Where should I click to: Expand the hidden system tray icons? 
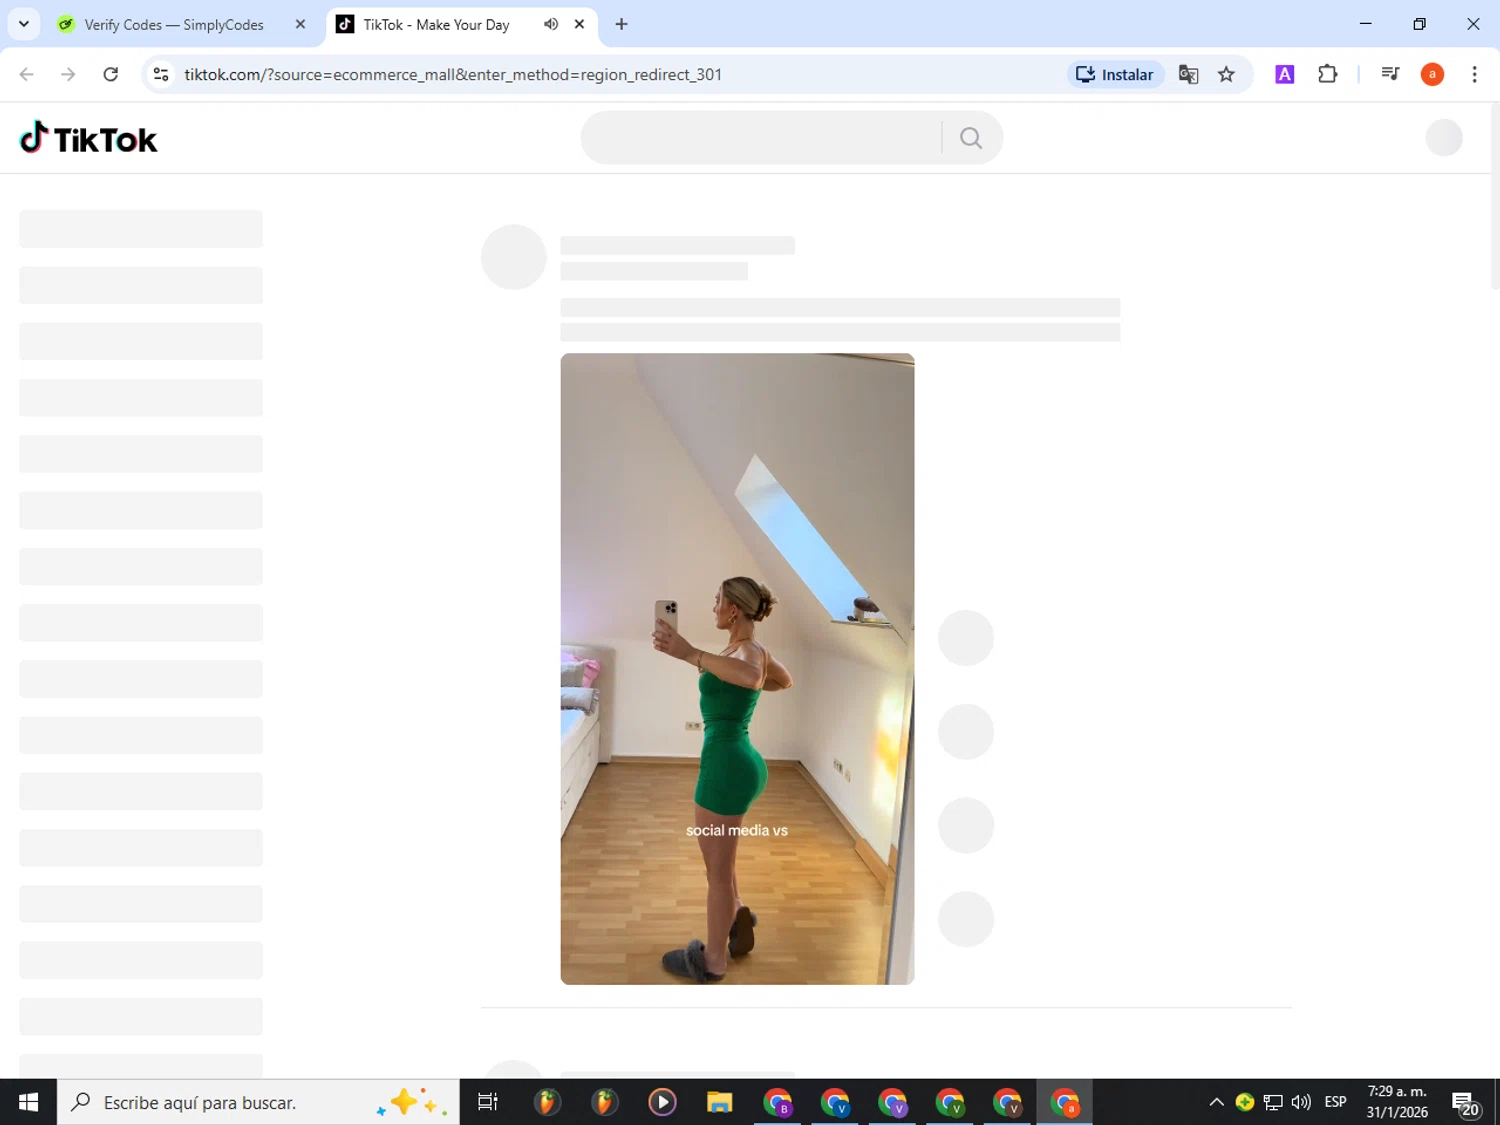1216,1102
